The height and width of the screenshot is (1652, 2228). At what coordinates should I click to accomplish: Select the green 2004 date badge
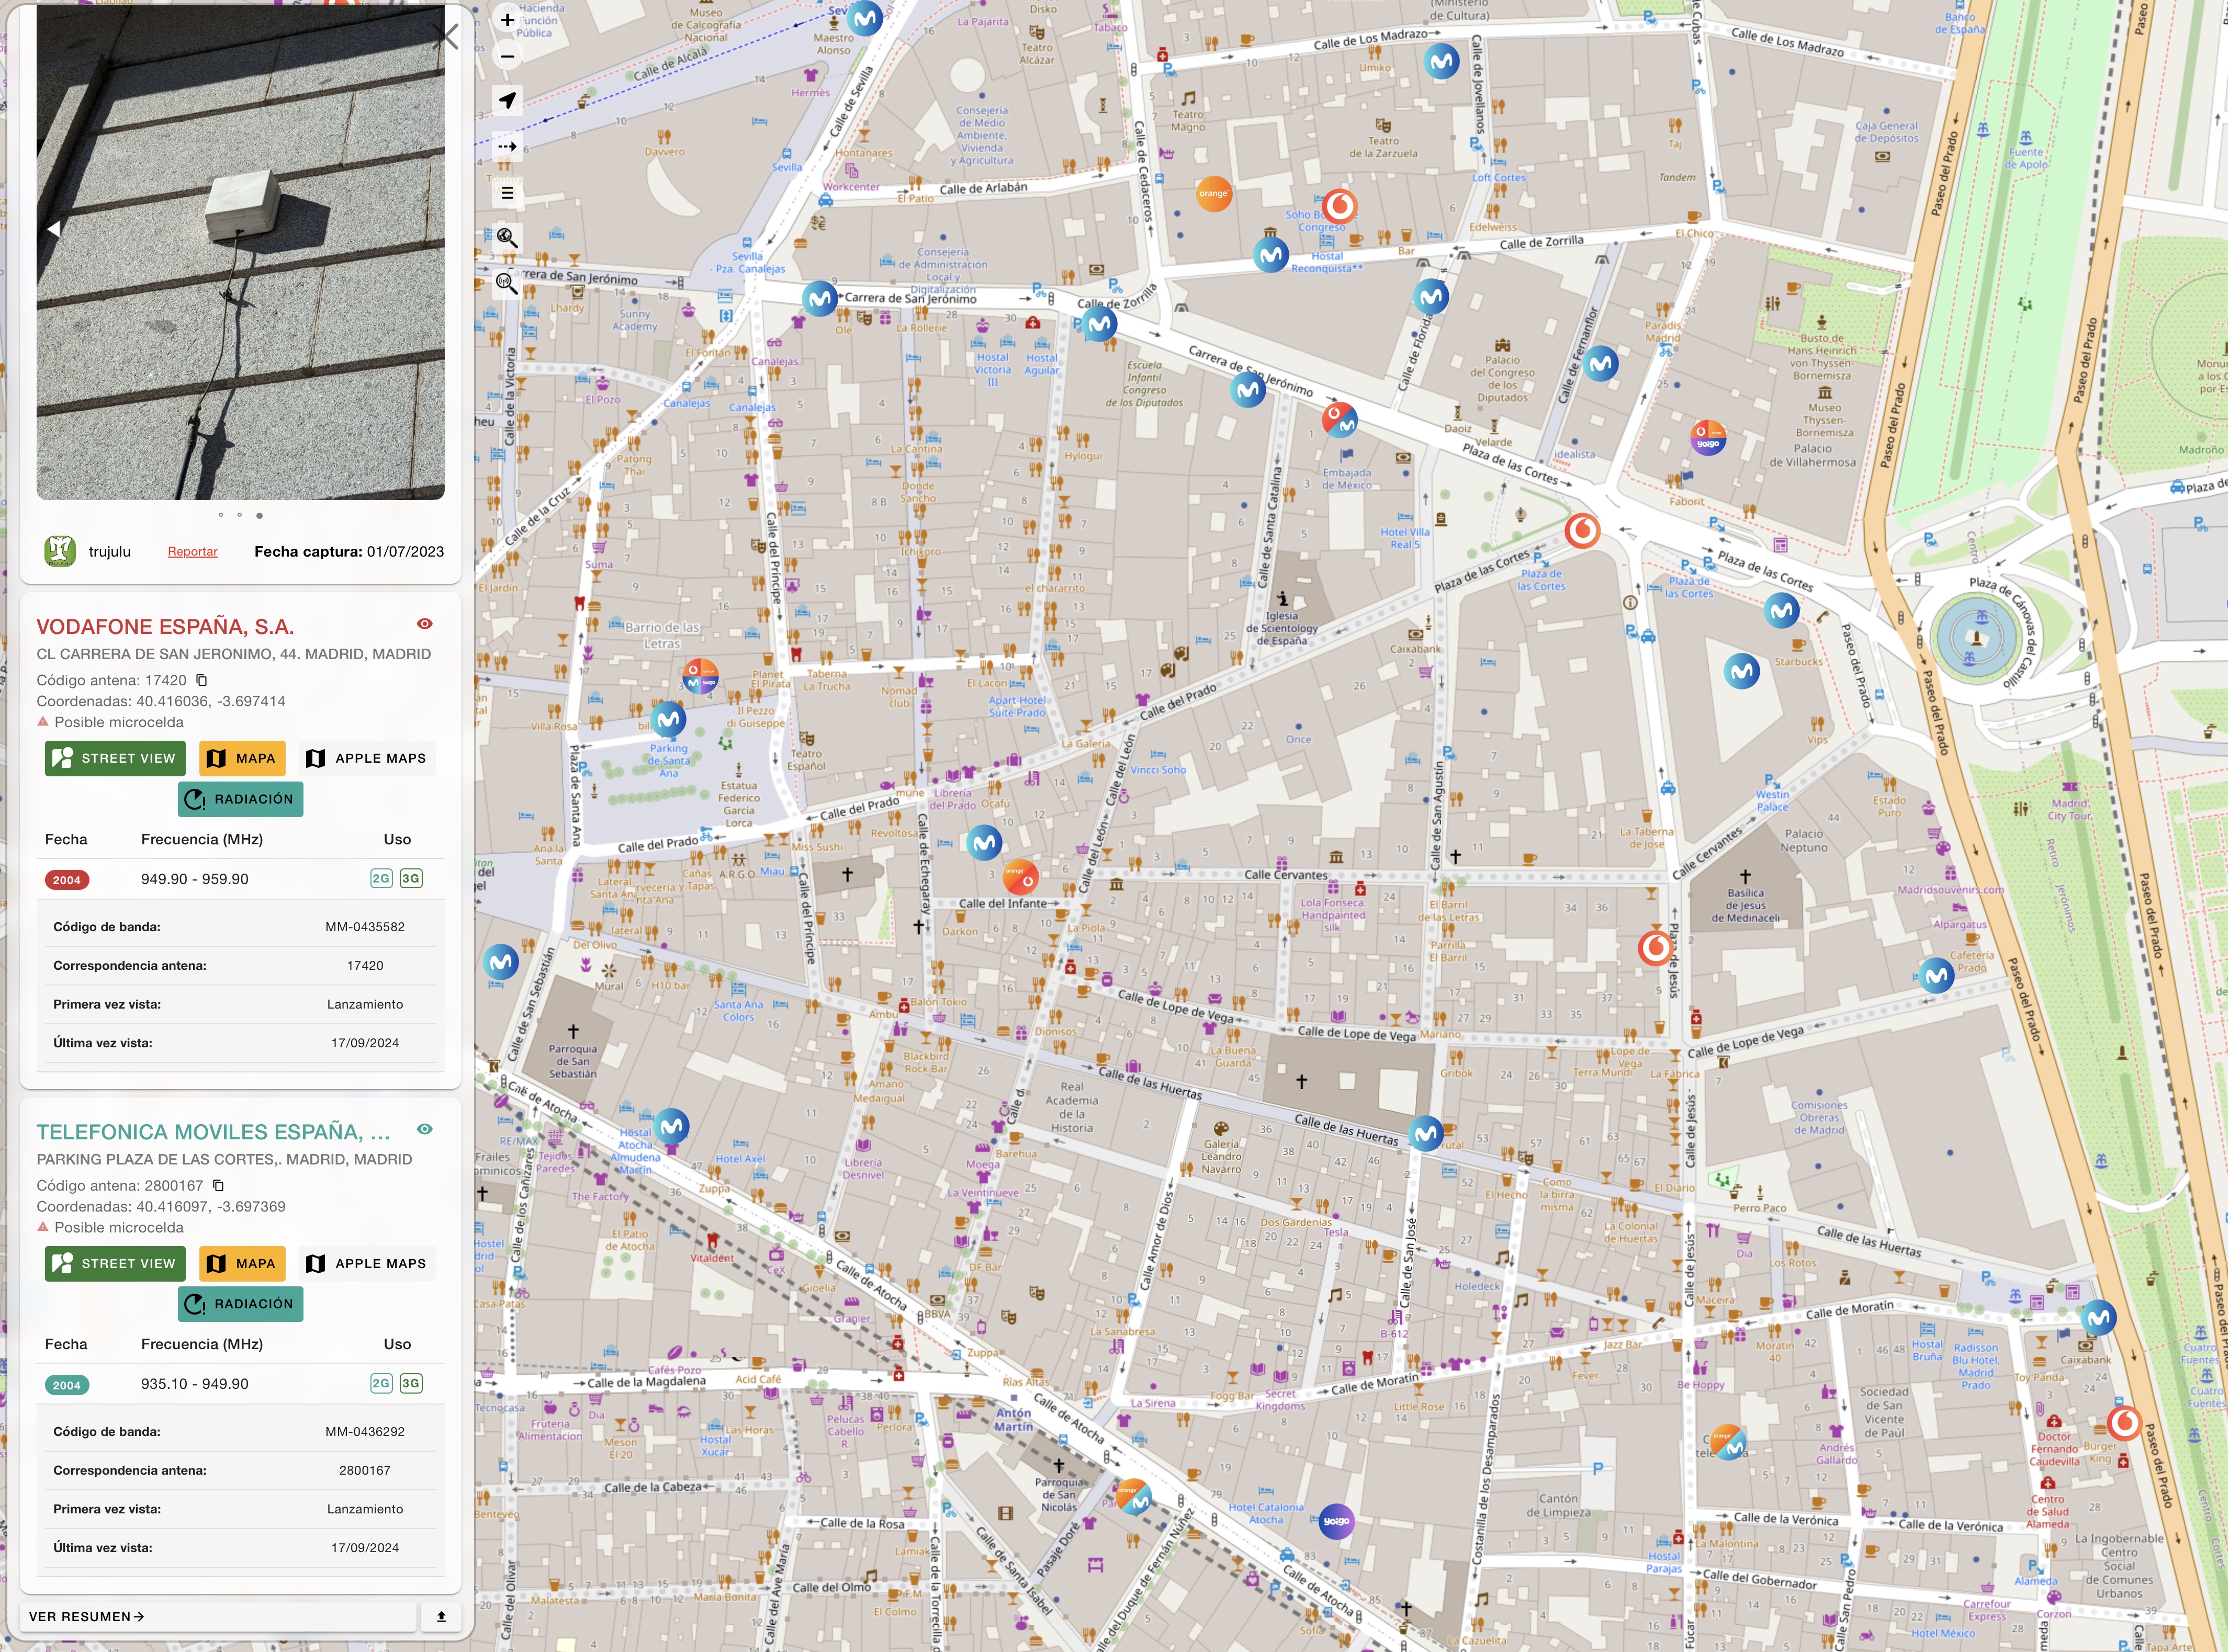click(x=67, y=1385)
